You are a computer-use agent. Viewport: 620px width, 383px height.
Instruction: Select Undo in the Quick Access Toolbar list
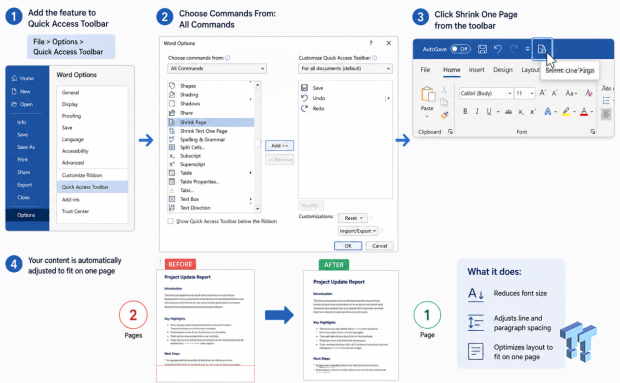[x=318, y=98]
